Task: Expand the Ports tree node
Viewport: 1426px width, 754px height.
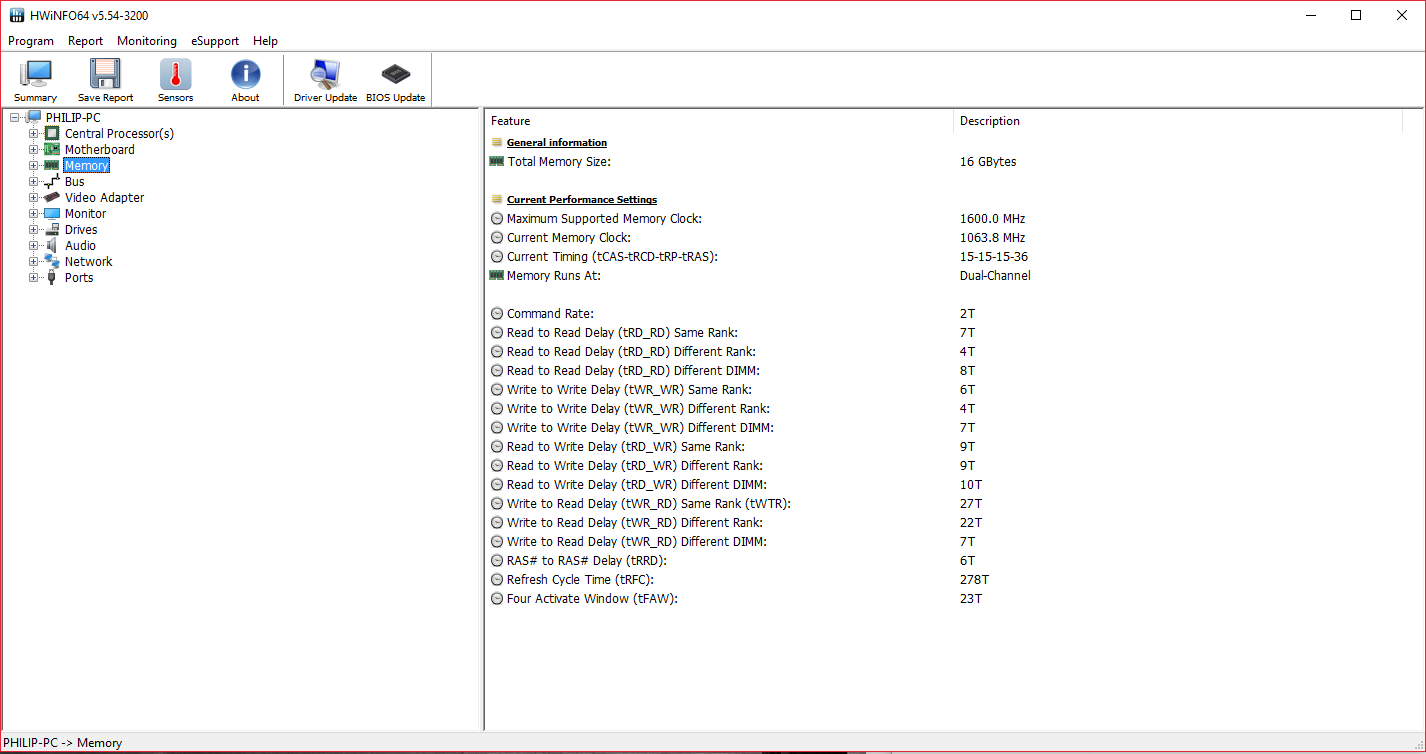Action: click(x=33, y=277)
